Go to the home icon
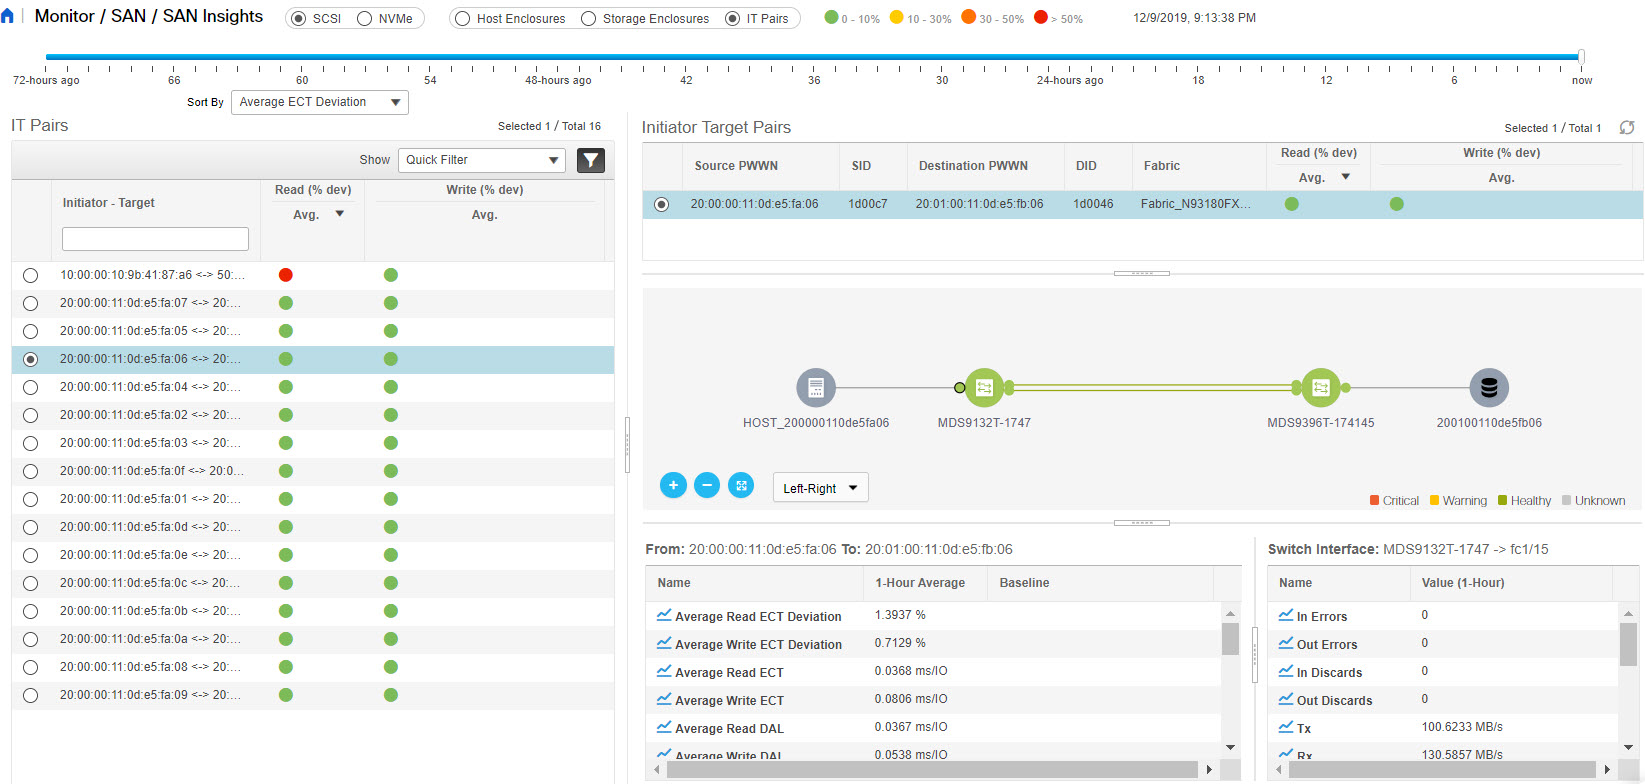1645x784 pixels. (7, 17)
